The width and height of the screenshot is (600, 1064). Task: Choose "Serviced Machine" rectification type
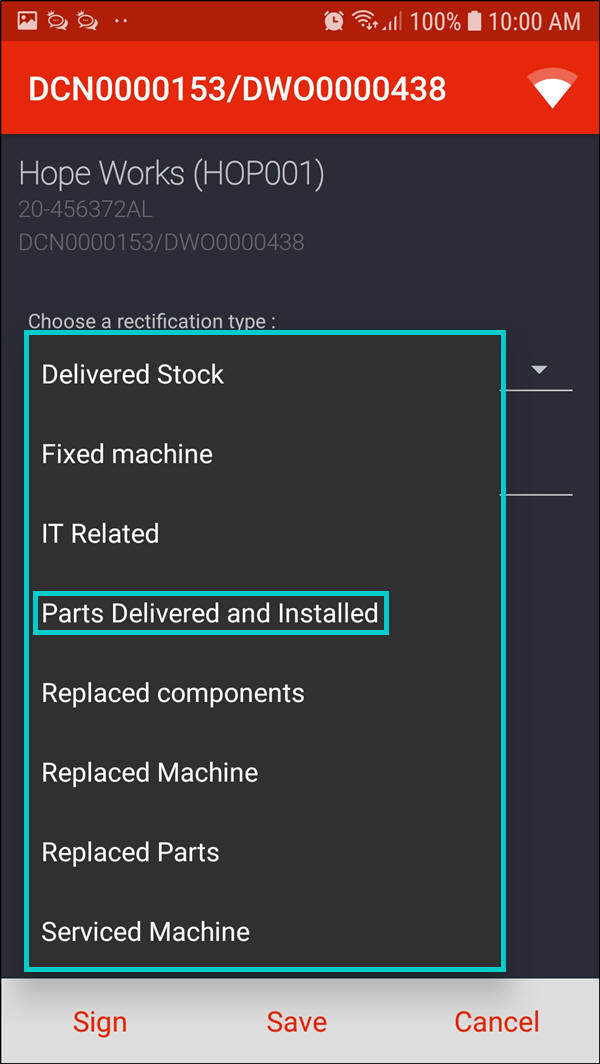coord(146,932)
